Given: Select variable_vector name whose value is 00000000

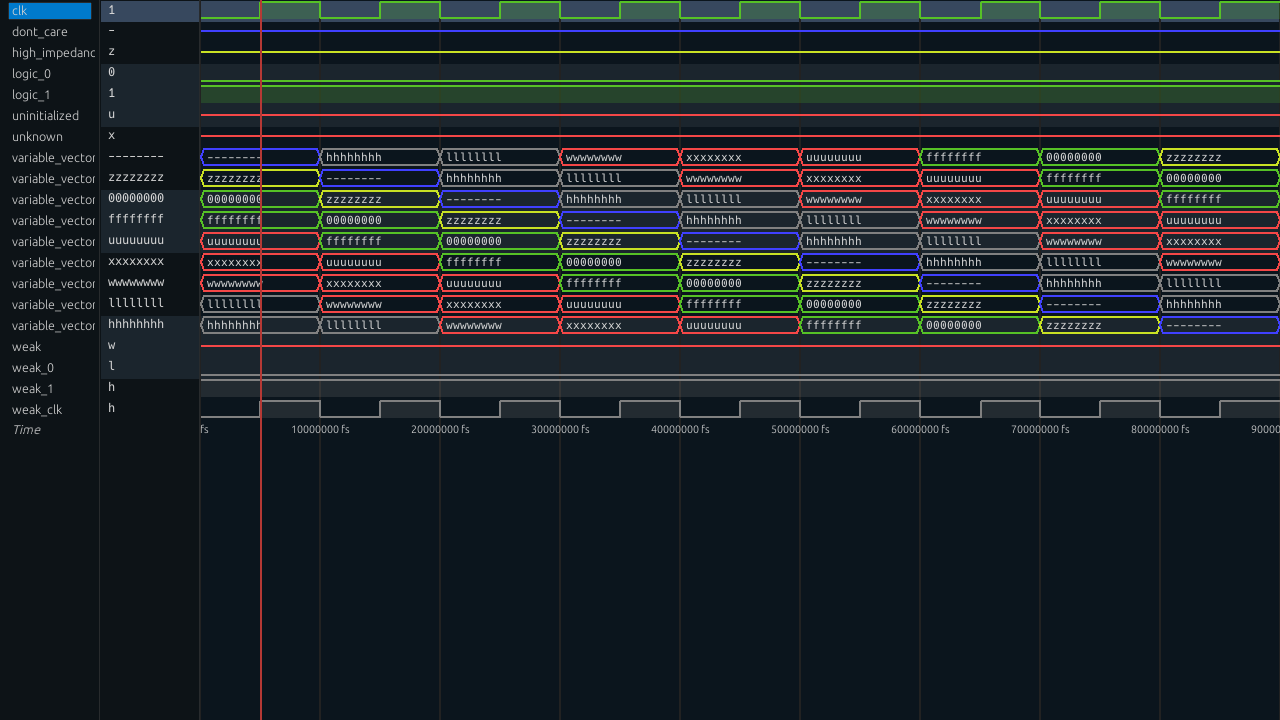Looking at the screenshot, I should (53, 199).
